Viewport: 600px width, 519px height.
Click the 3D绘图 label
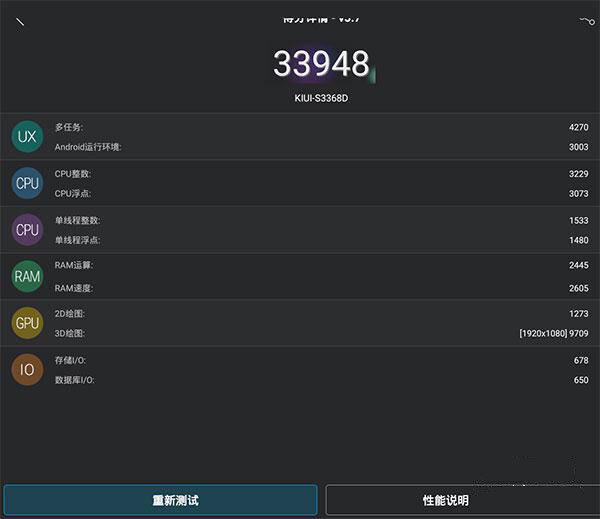(x=70, y=333)
